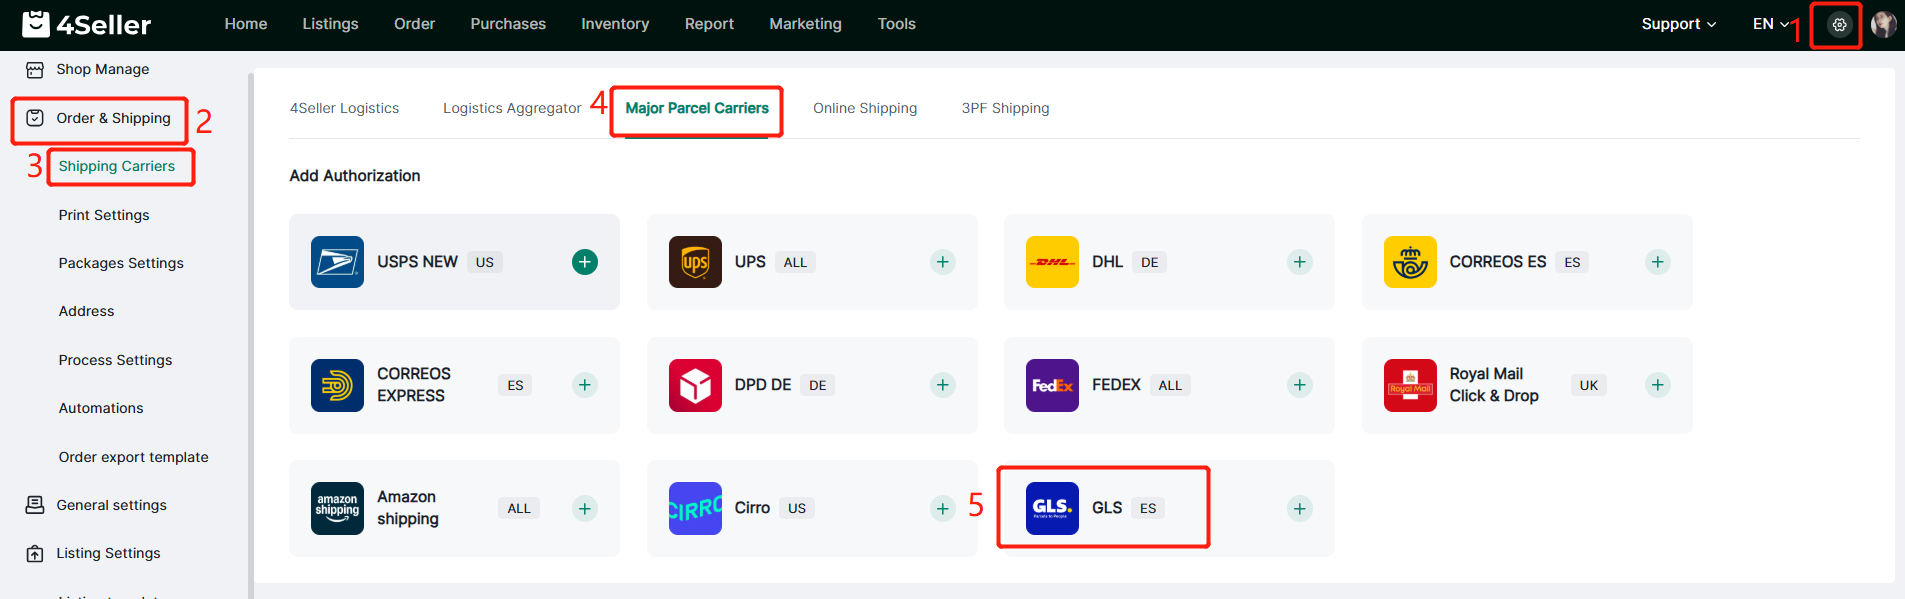Click the 4Seller logo
The height and width of the screenshot is (599, 1905).
[87, 24]
